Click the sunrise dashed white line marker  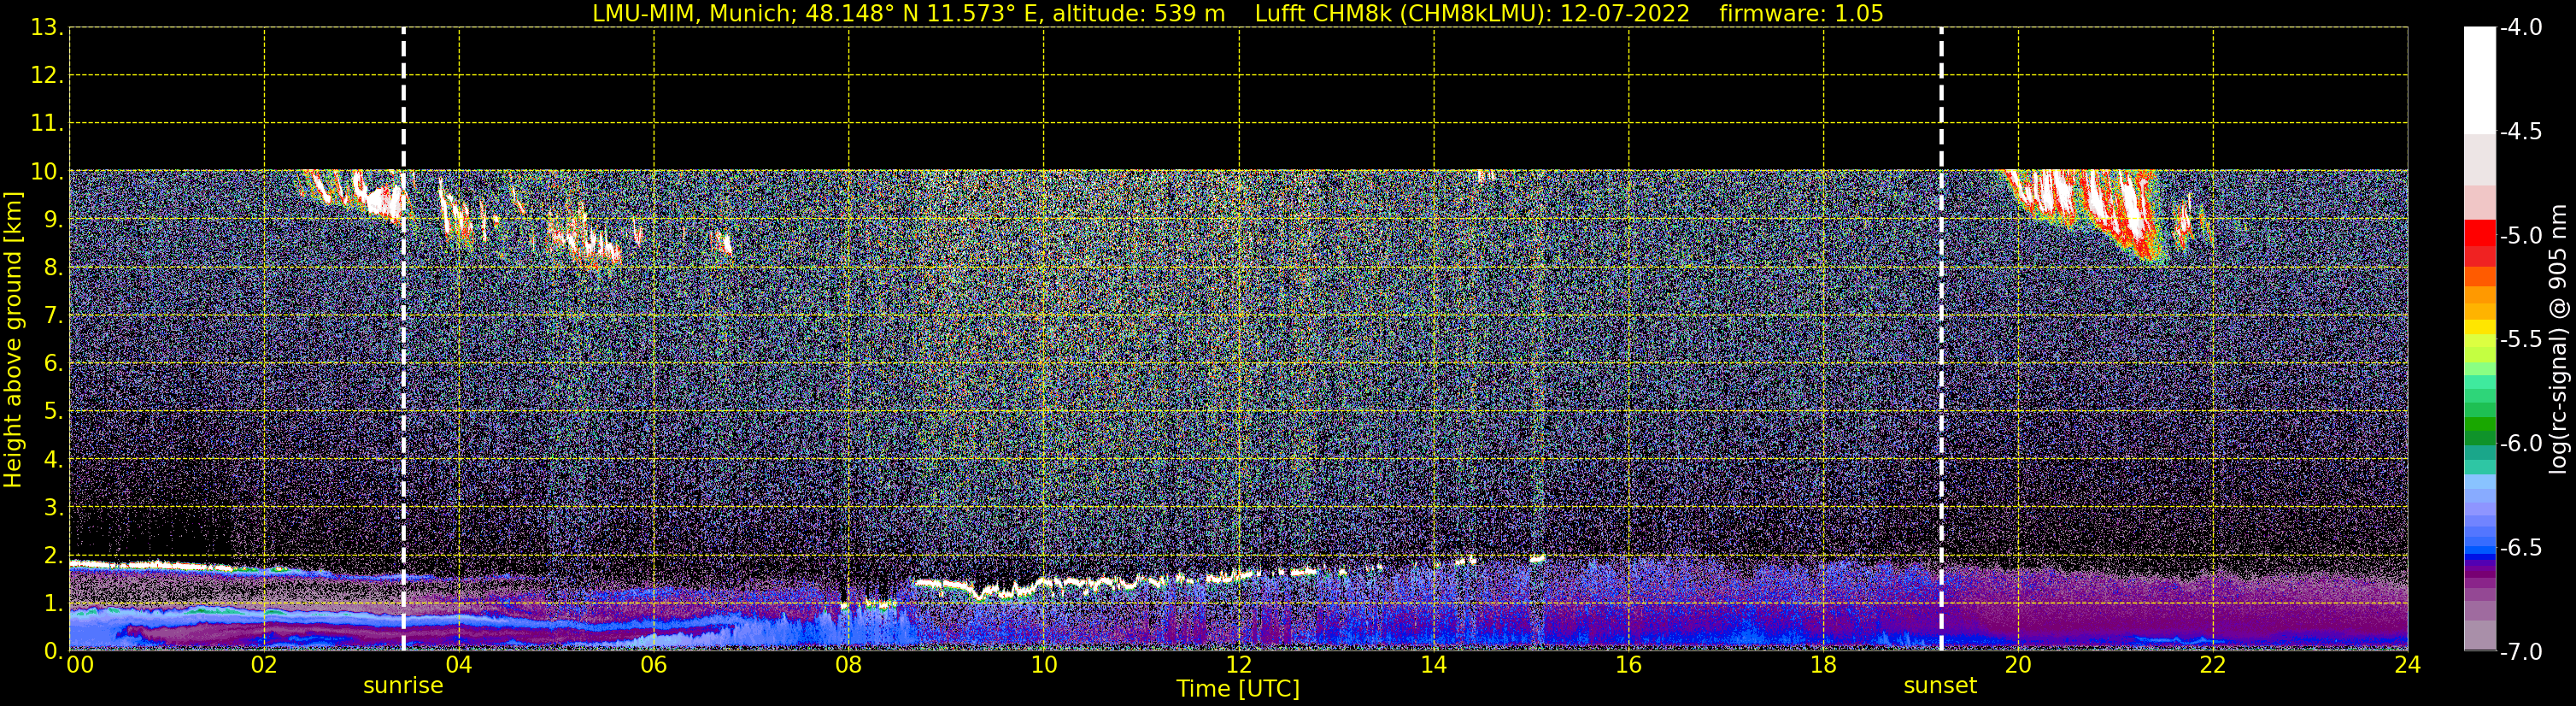pyautogui.click(x=403, y=339)
